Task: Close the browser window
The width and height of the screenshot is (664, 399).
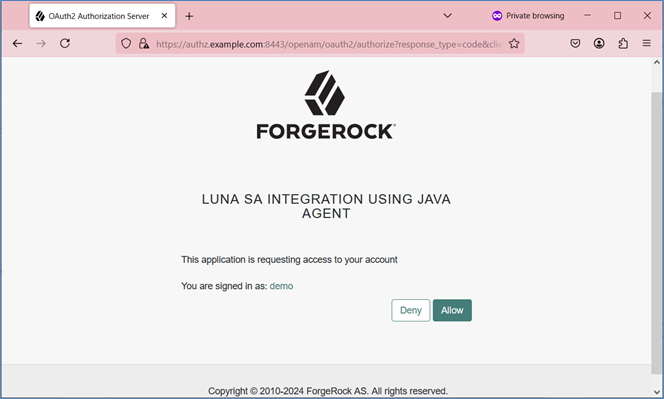Action: (x=647, y=16)
